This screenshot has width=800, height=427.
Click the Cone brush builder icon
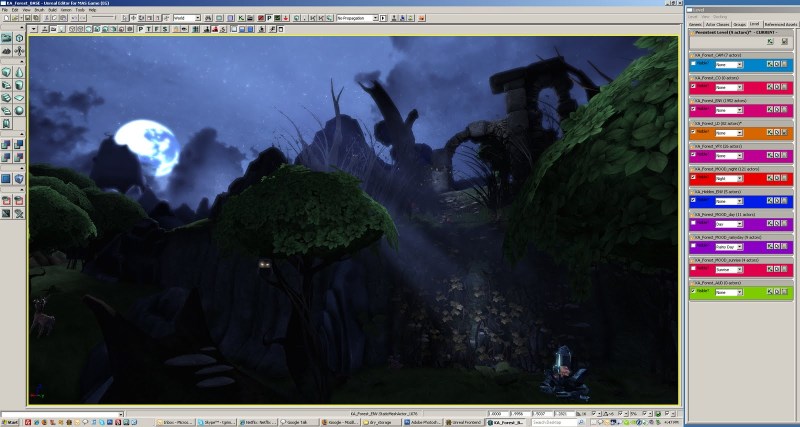coord(19,72)
